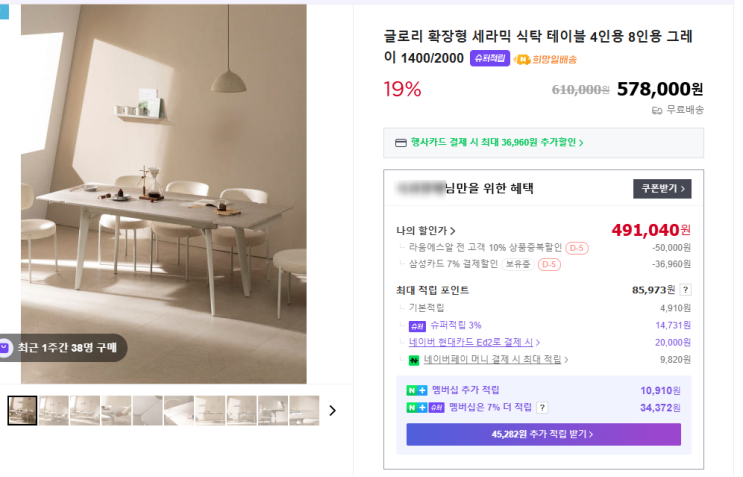This screenshot has height=477, width=743.
Task: Click the 45,282원 추가 적립 받기 button
Action: pyautogui.click(x=543, y=435)
